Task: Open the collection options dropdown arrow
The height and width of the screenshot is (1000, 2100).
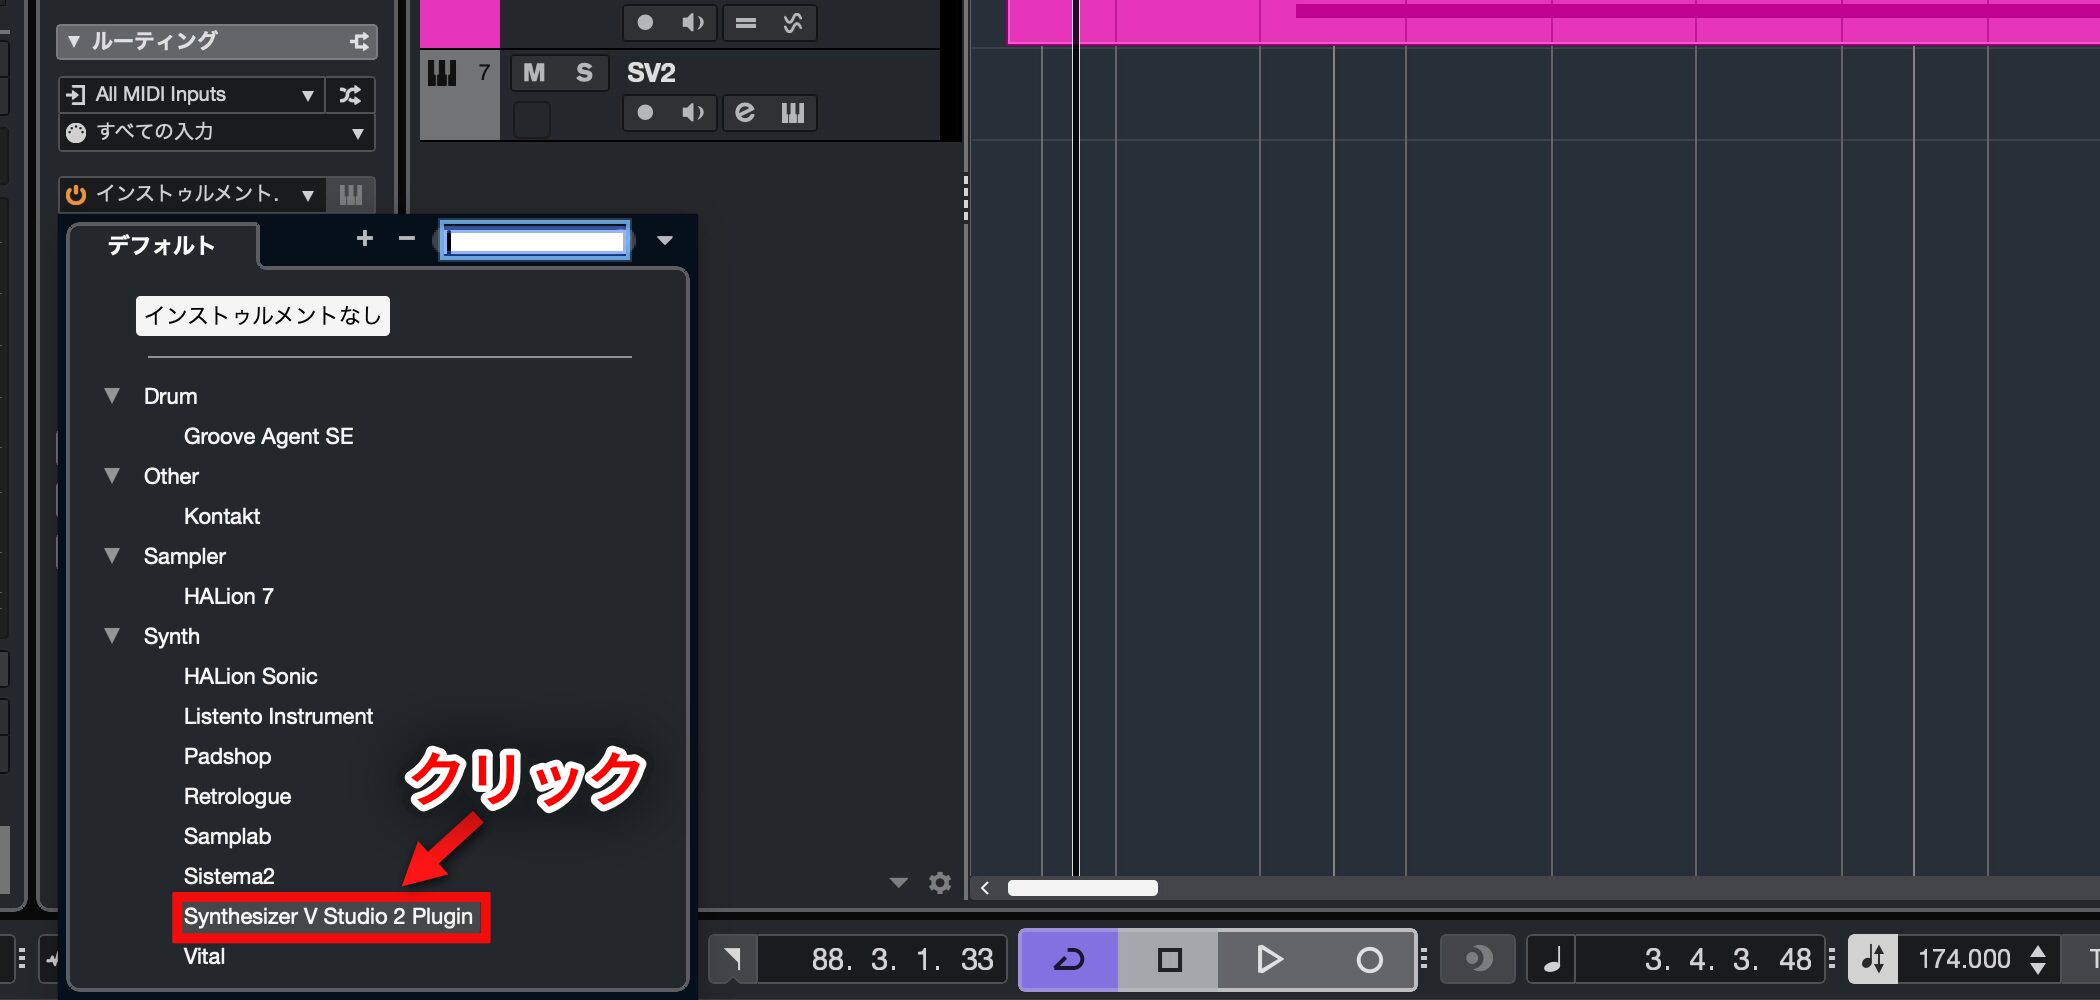Action: (x=665, y=240)
